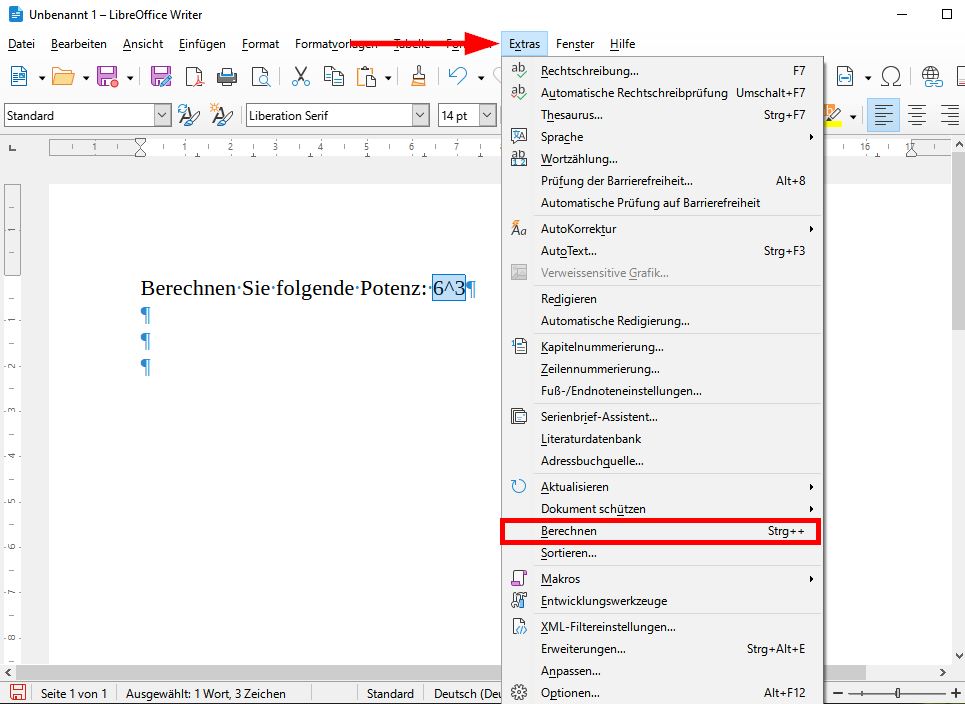Expand the Liberation Serif font name dropdown
Image resolution: width=965 pixels, height=704 pixels.
tap(419, 115)
